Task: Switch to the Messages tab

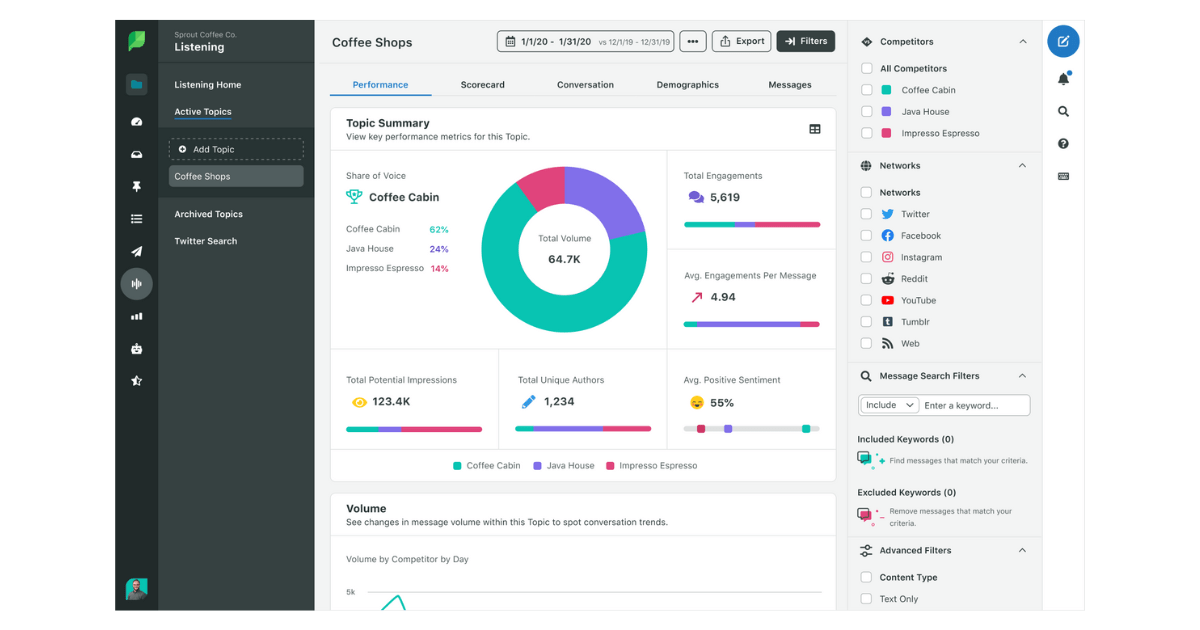Action: point(790,85)
